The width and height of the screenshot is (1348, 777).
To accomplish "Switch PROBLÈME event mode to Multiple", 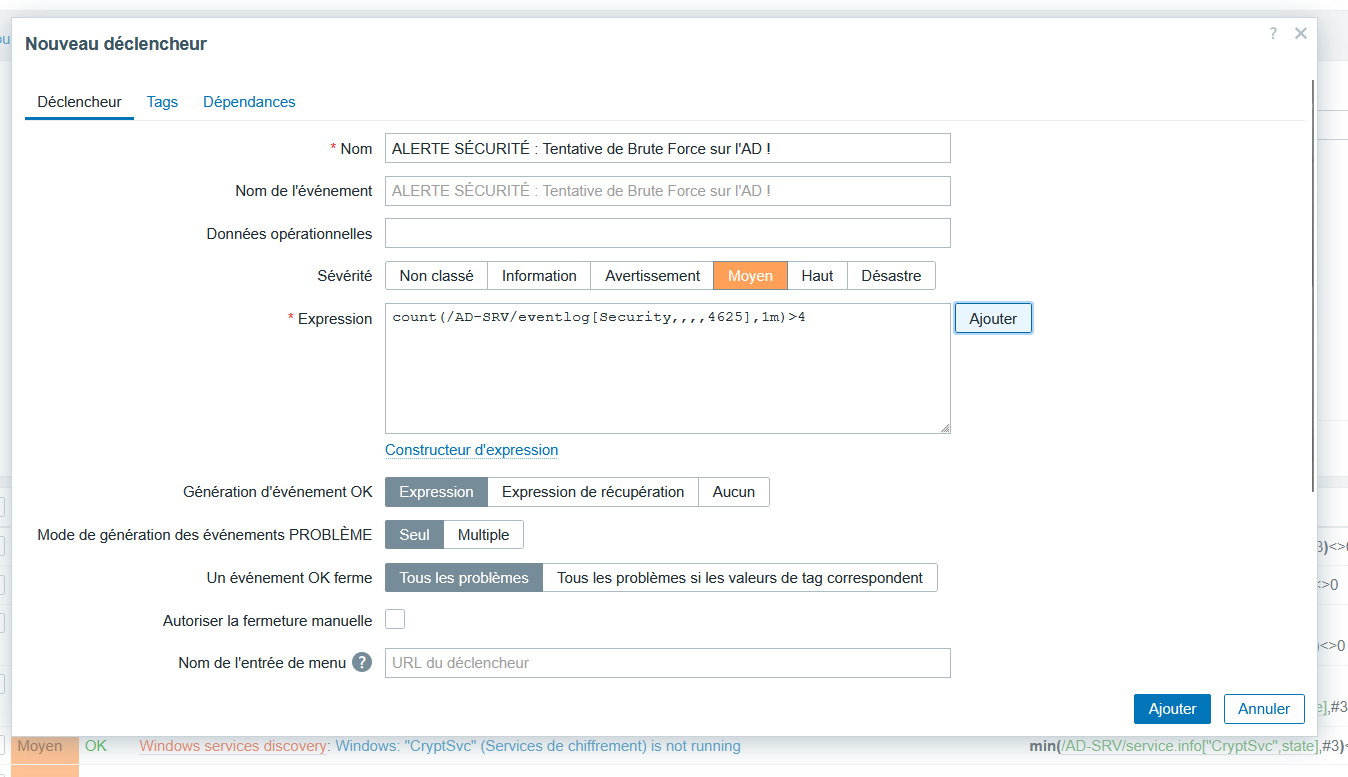I will pos(483,535).
